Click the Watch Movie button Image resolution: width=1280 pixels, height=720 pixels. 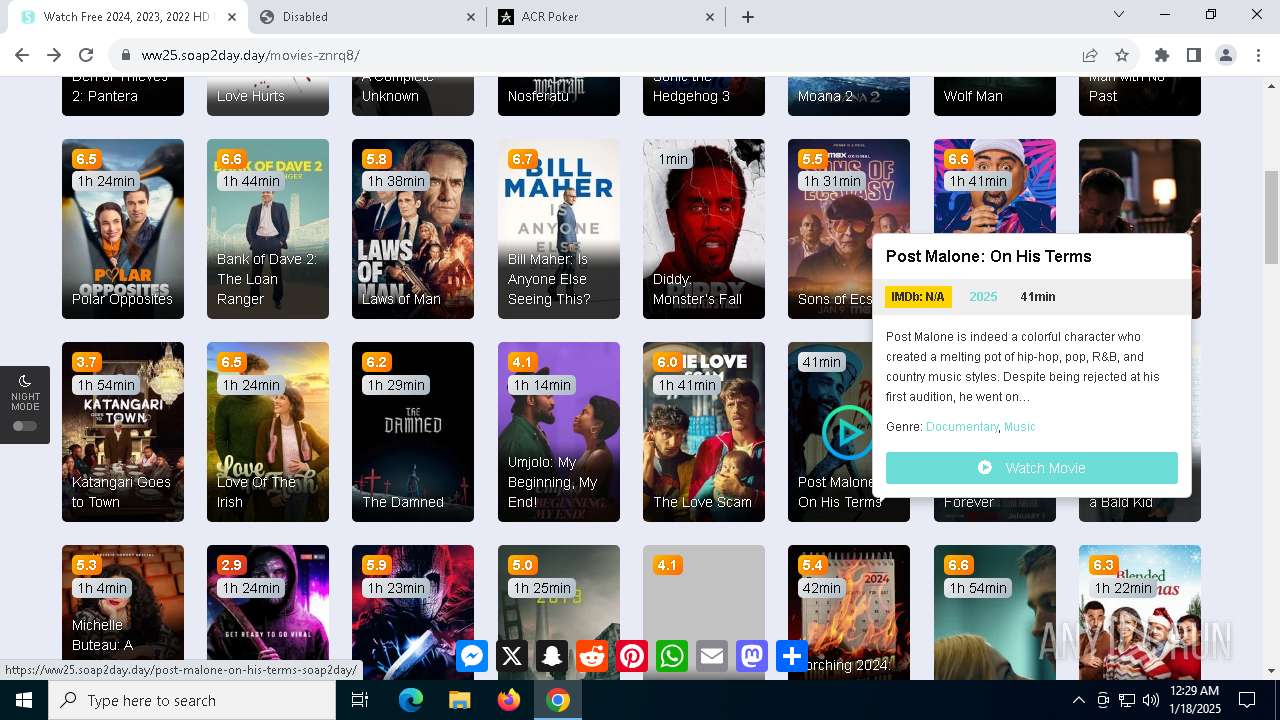click(x=1032, y=468)
